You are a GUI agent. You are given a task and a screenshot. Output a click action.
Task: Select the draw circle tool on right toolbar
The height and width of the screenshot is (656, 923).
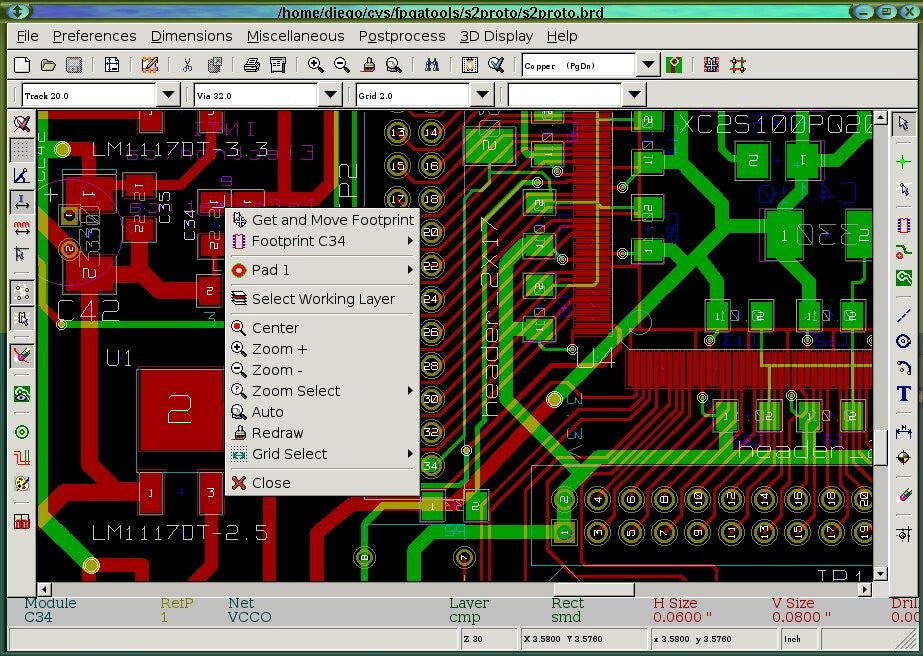point(904,342)
